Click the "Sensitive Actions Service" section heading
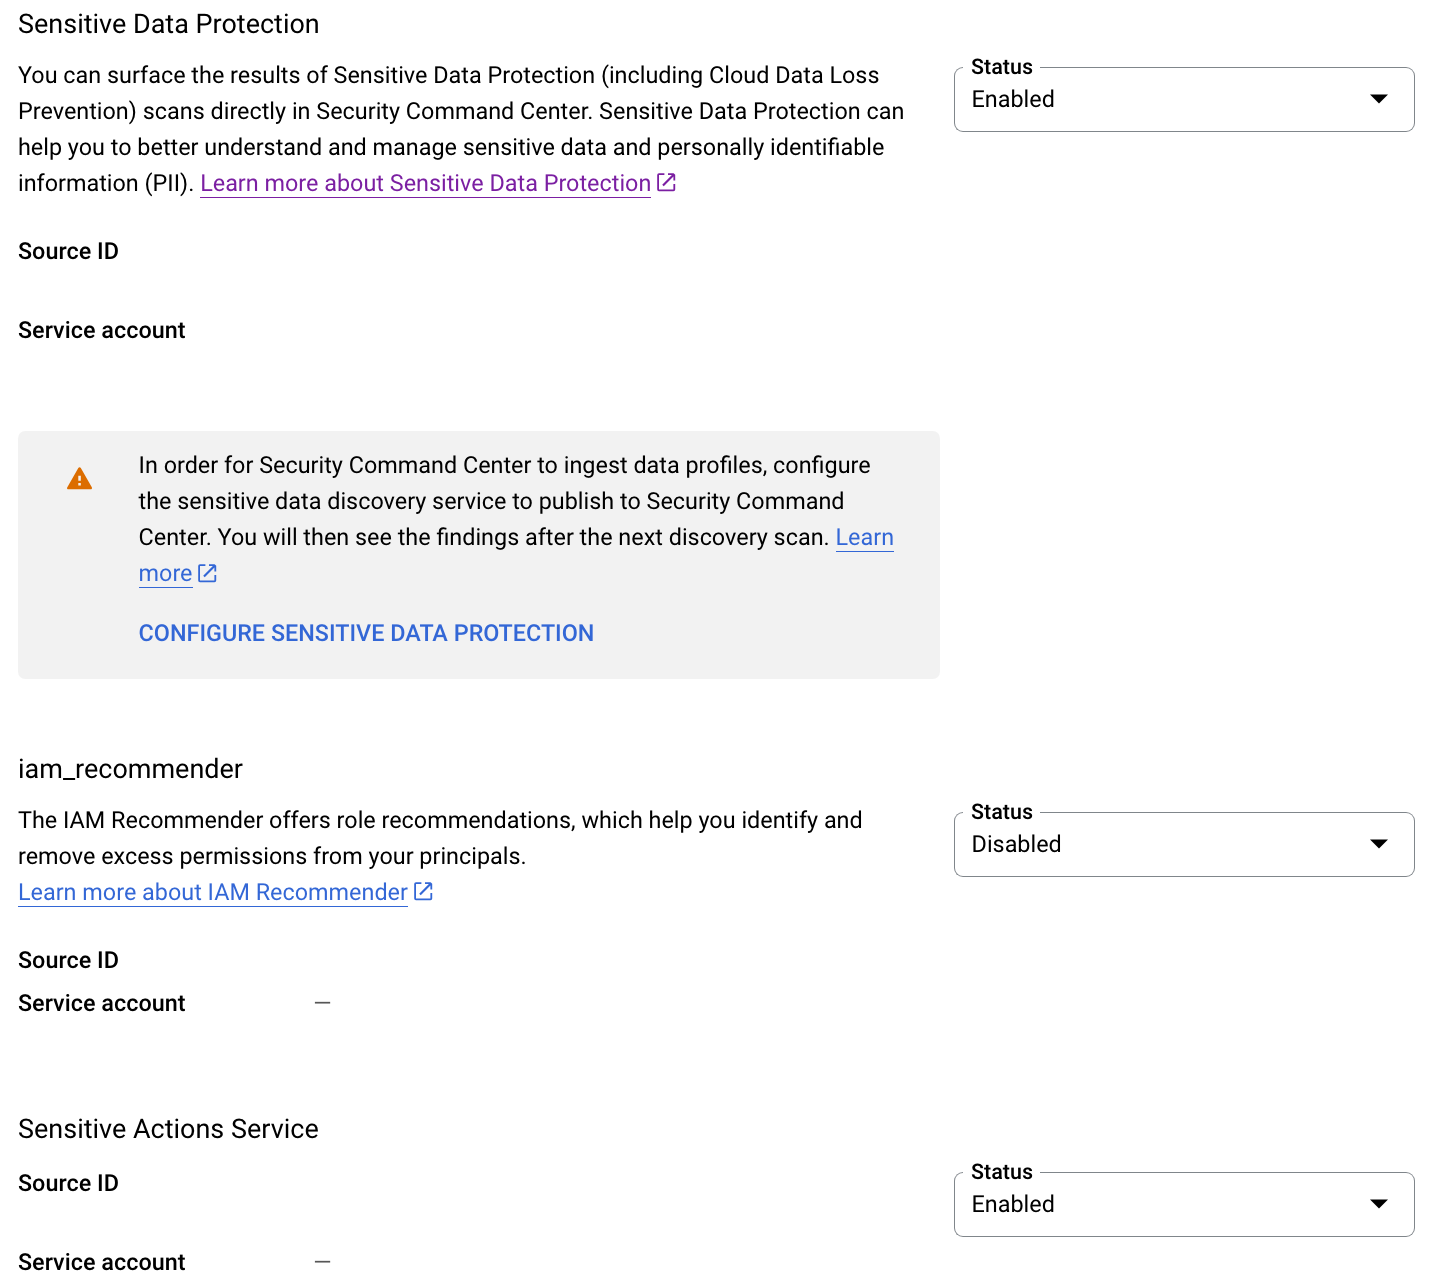 tap(168, 1129)
